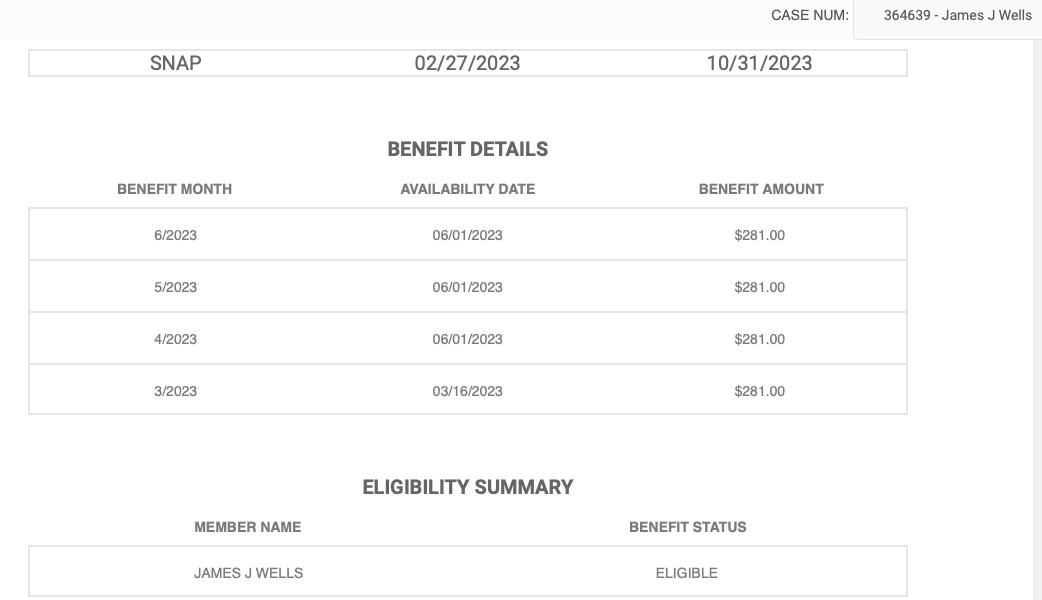Select the 4/2023 benefit month row
Viewport: 1042px width, 600px height.
coord(468,338)
